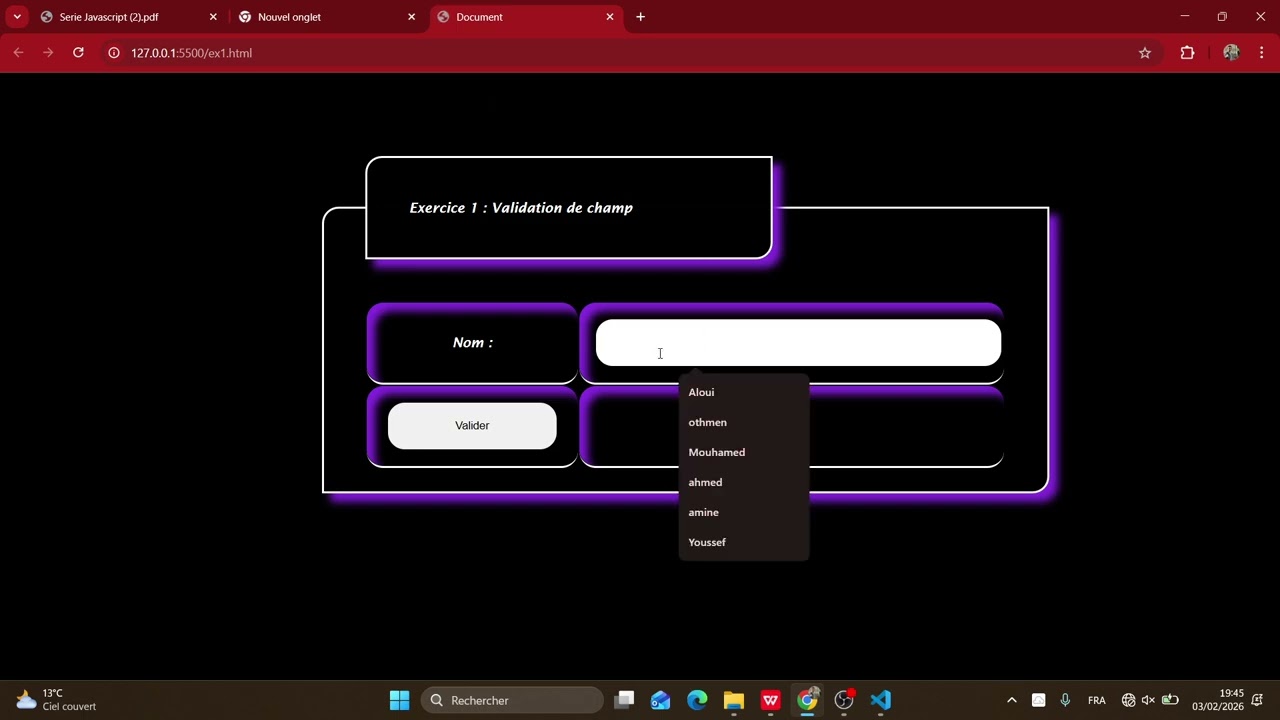Open the notifications bell icon
Viewport: 1280px width, 720px height.
(1258, 700)
